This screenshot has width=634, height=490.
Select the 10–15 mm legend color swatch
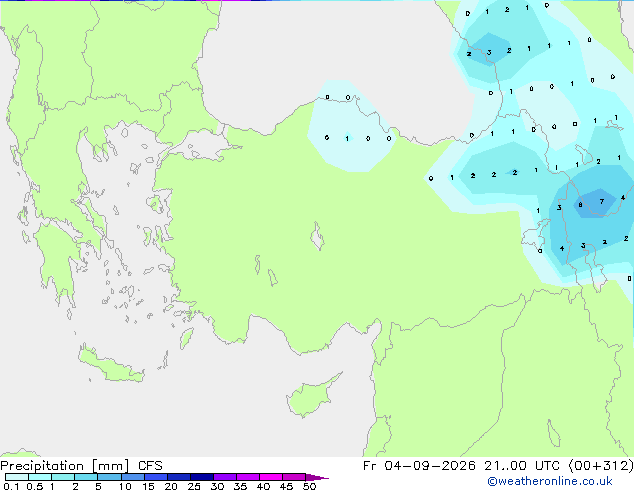[132, 477]
